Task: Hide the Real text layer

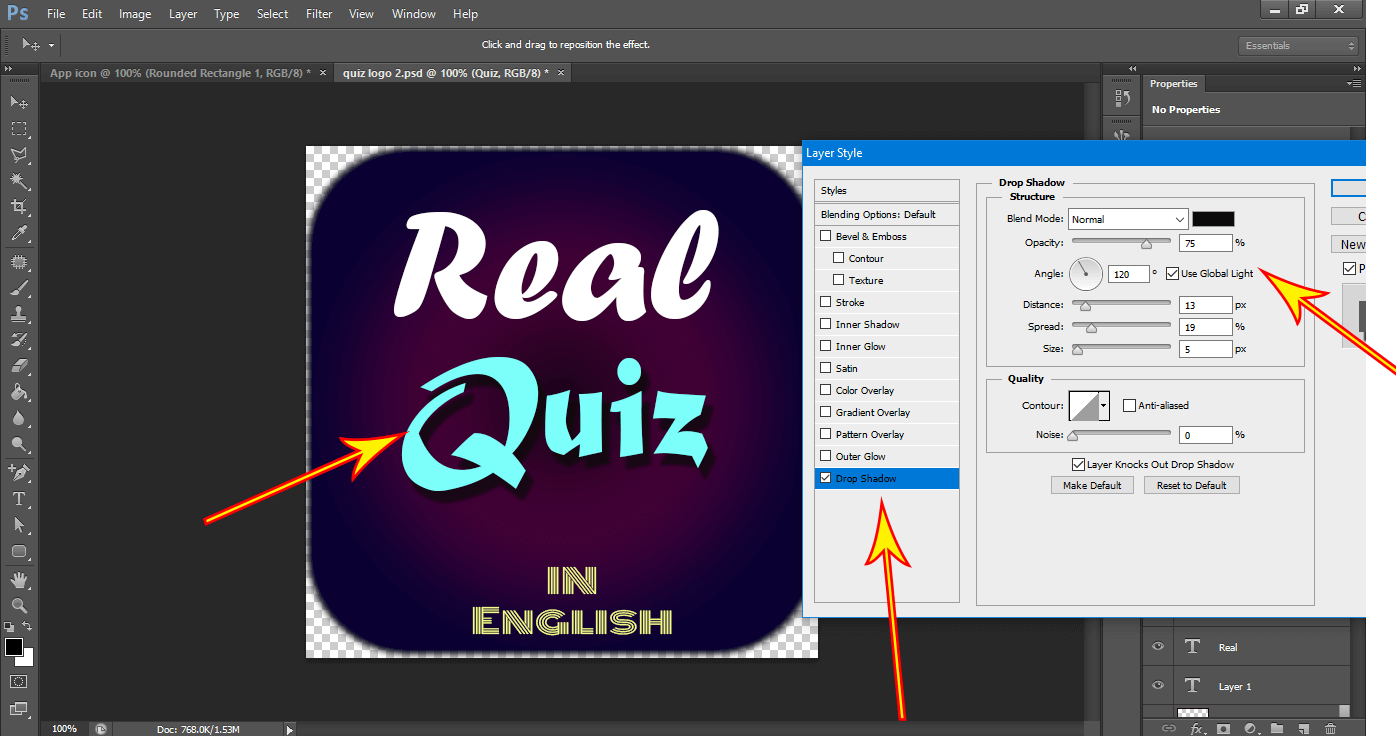Action: pyautogui.click(x=1158, y=647)
